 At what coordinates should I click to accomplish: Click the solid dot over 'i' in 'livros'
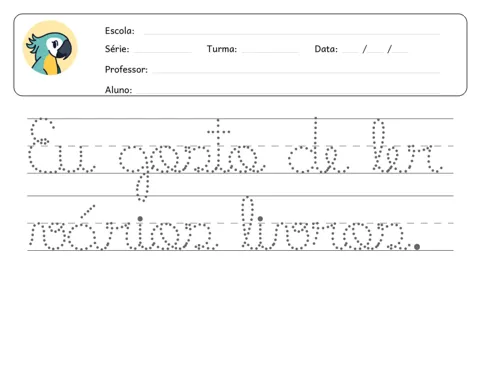point(260,219)
